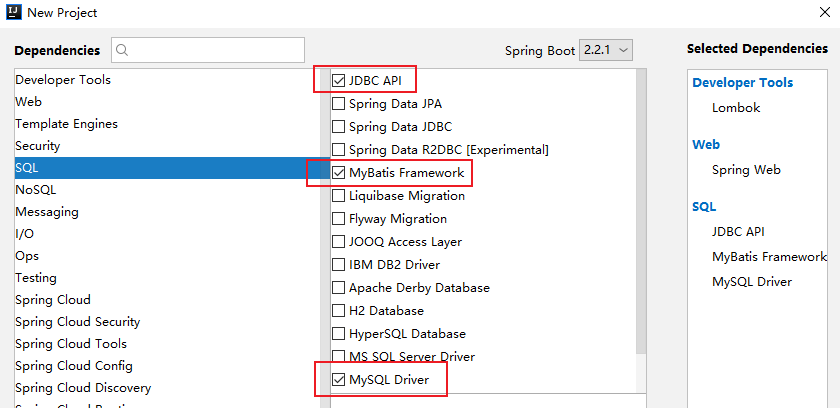Uncheck the JDBC API checkbox

point(339,80)
